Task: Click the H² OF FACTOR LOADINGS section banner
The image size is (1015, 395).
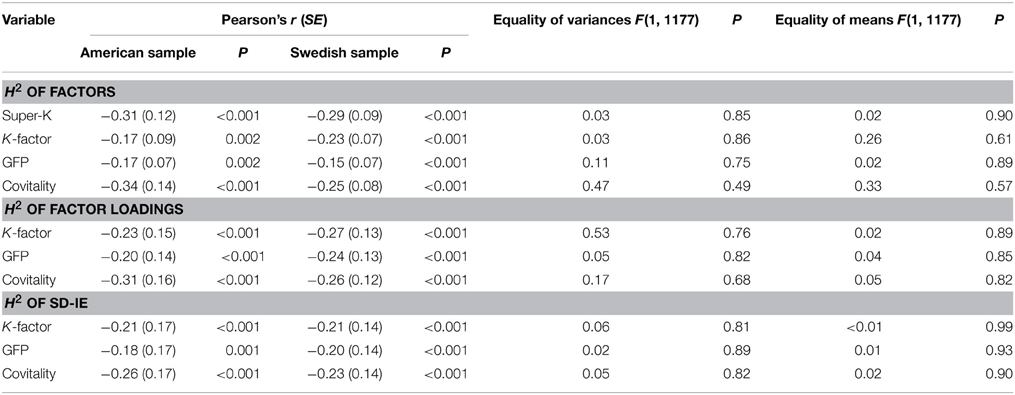Action: [x=508, y=210]
